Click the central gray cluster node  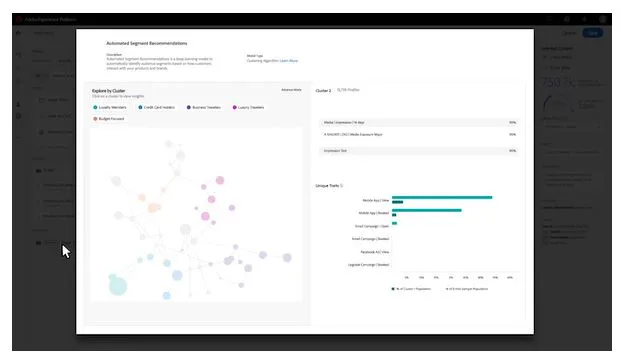186,229
